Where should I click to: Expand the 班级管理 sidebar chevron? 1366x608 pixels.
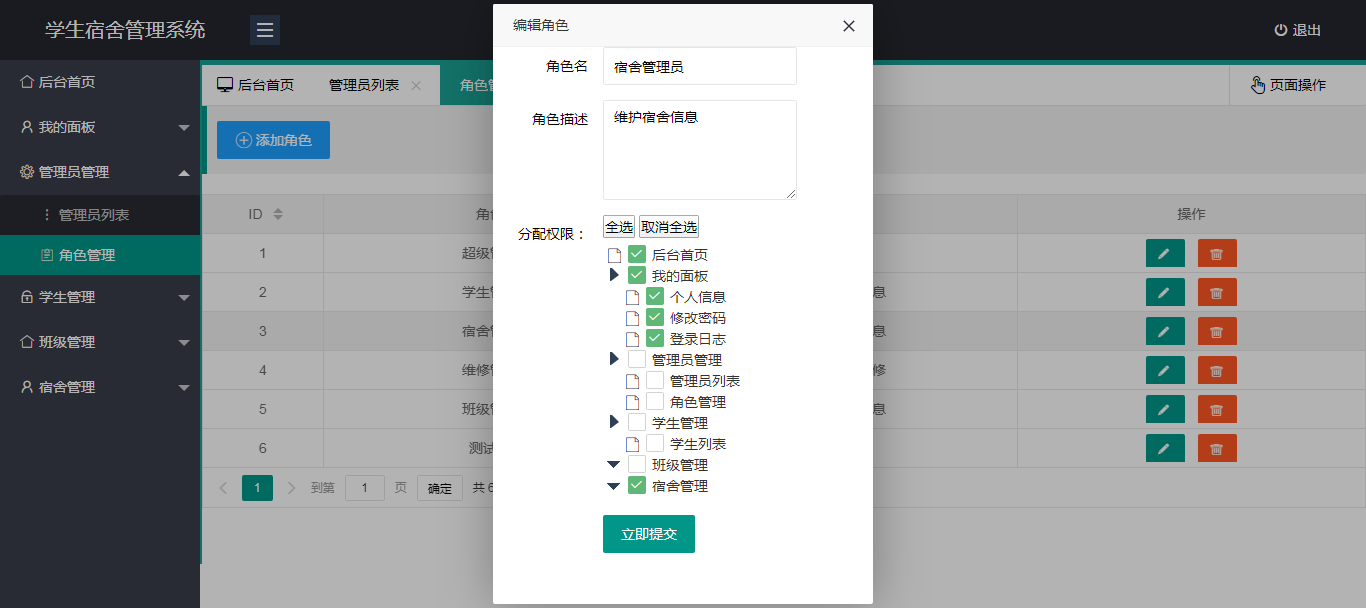(184, 341)
